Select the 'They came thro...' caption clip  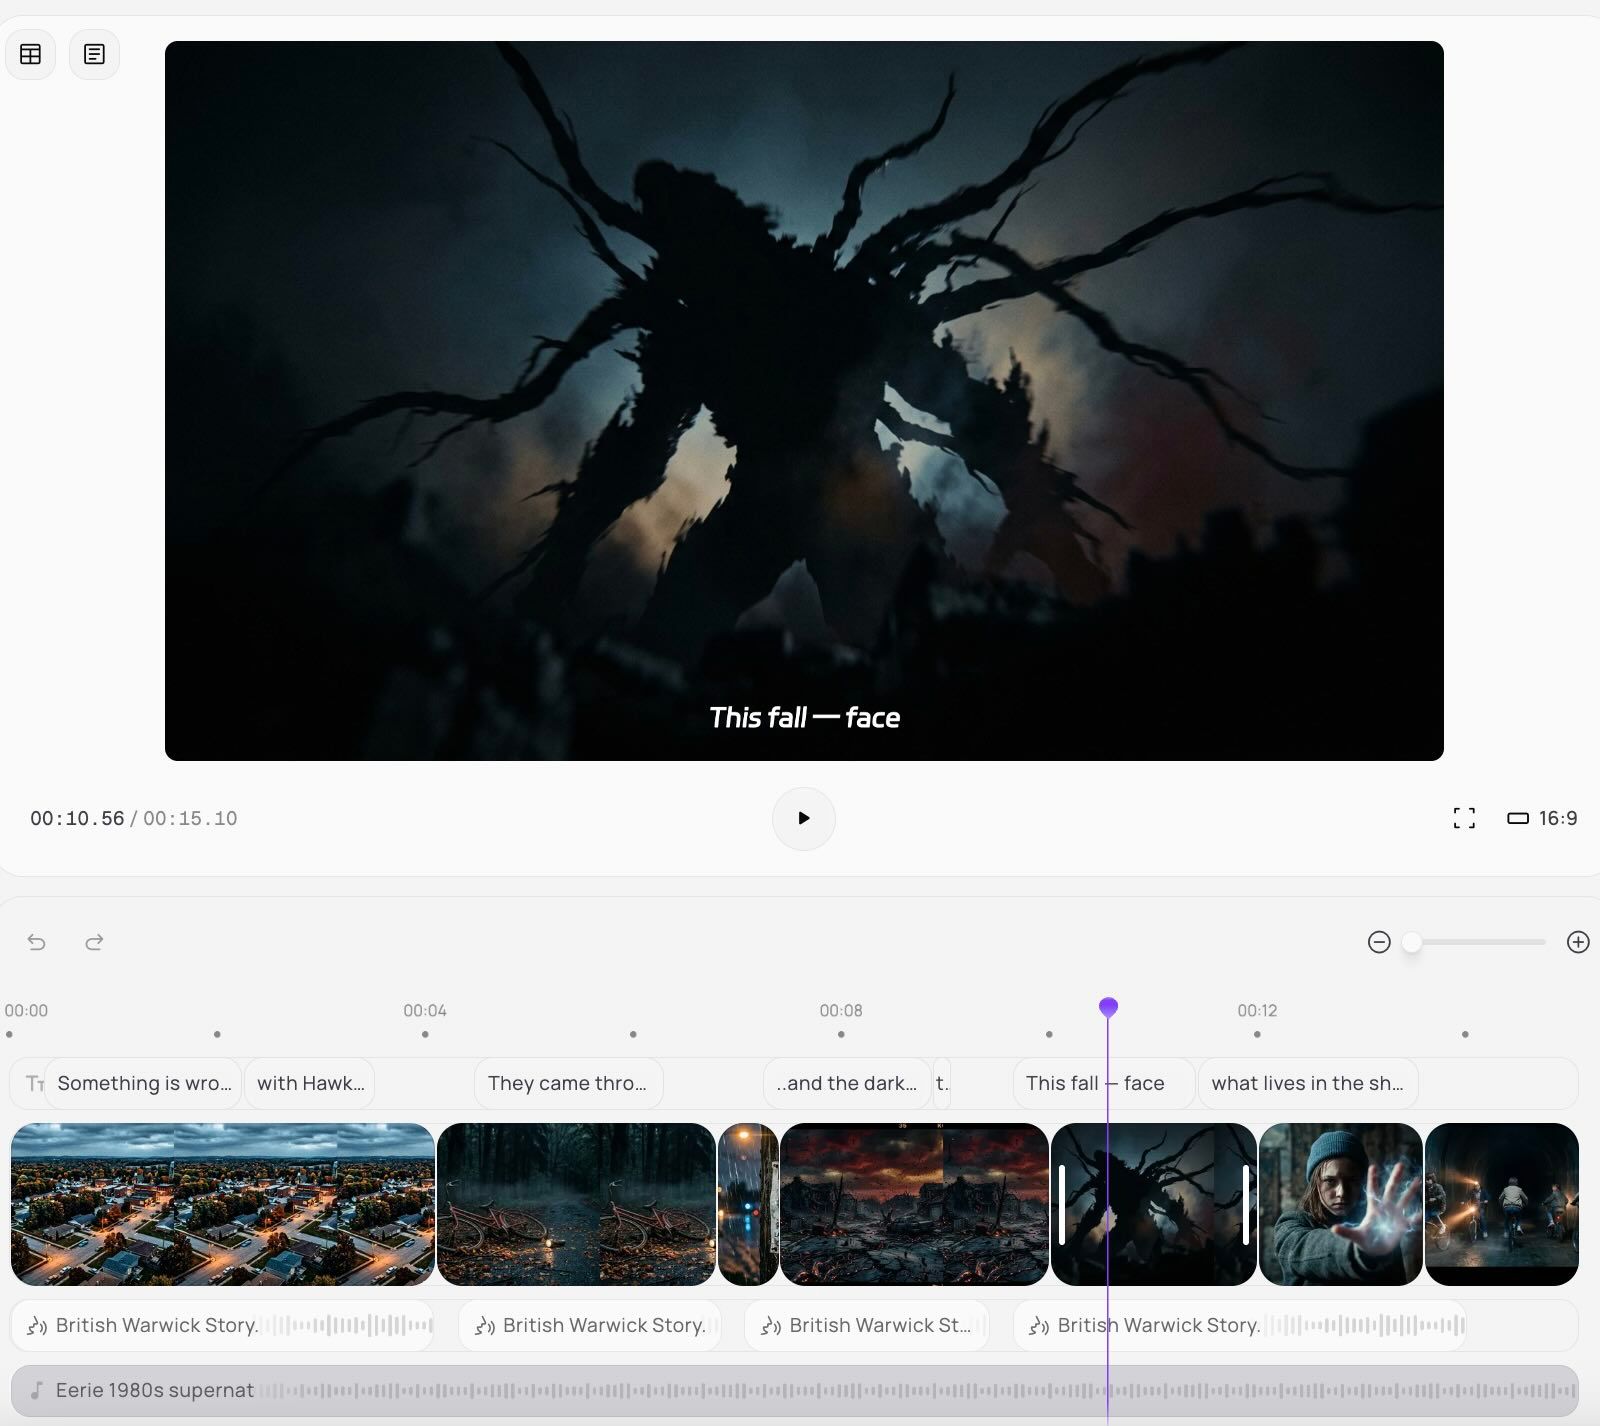(x=567, y=1083)
